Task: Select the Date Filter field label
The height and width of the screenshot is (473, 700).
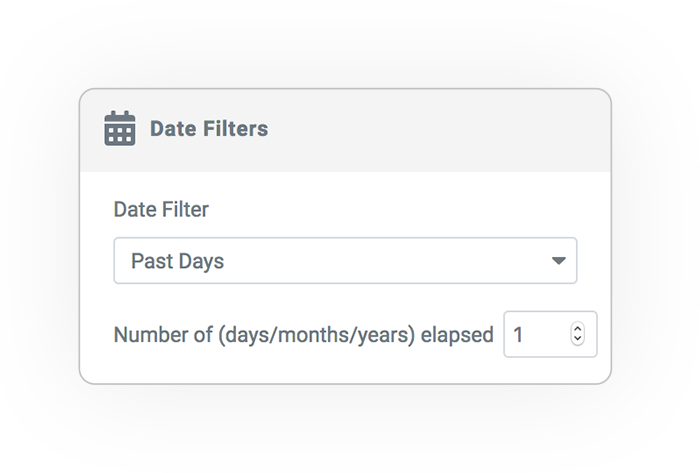Action: tap(161, 209)
